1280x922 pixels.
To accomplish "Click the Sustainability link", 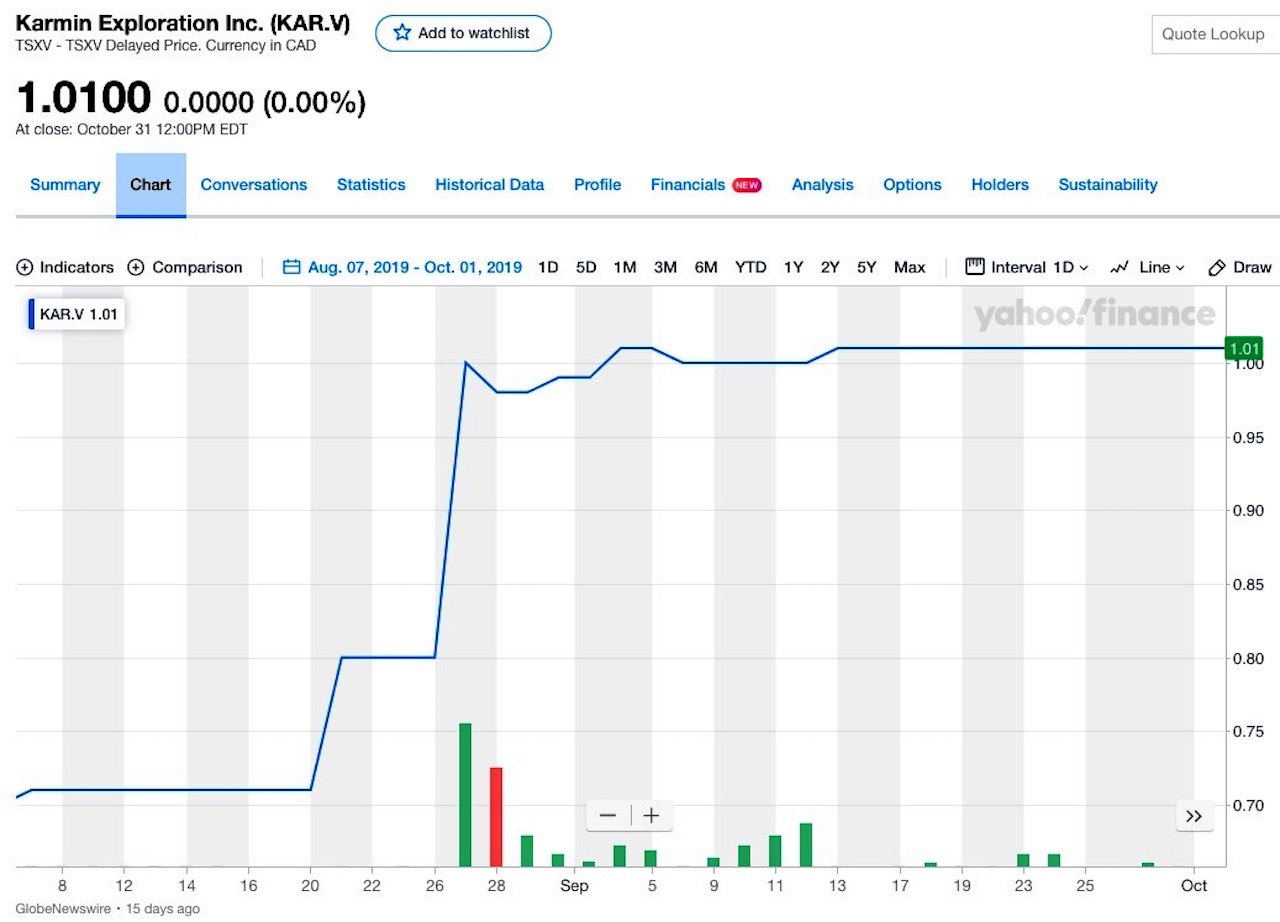I will pyautogui.click(x=1108, y=185).
